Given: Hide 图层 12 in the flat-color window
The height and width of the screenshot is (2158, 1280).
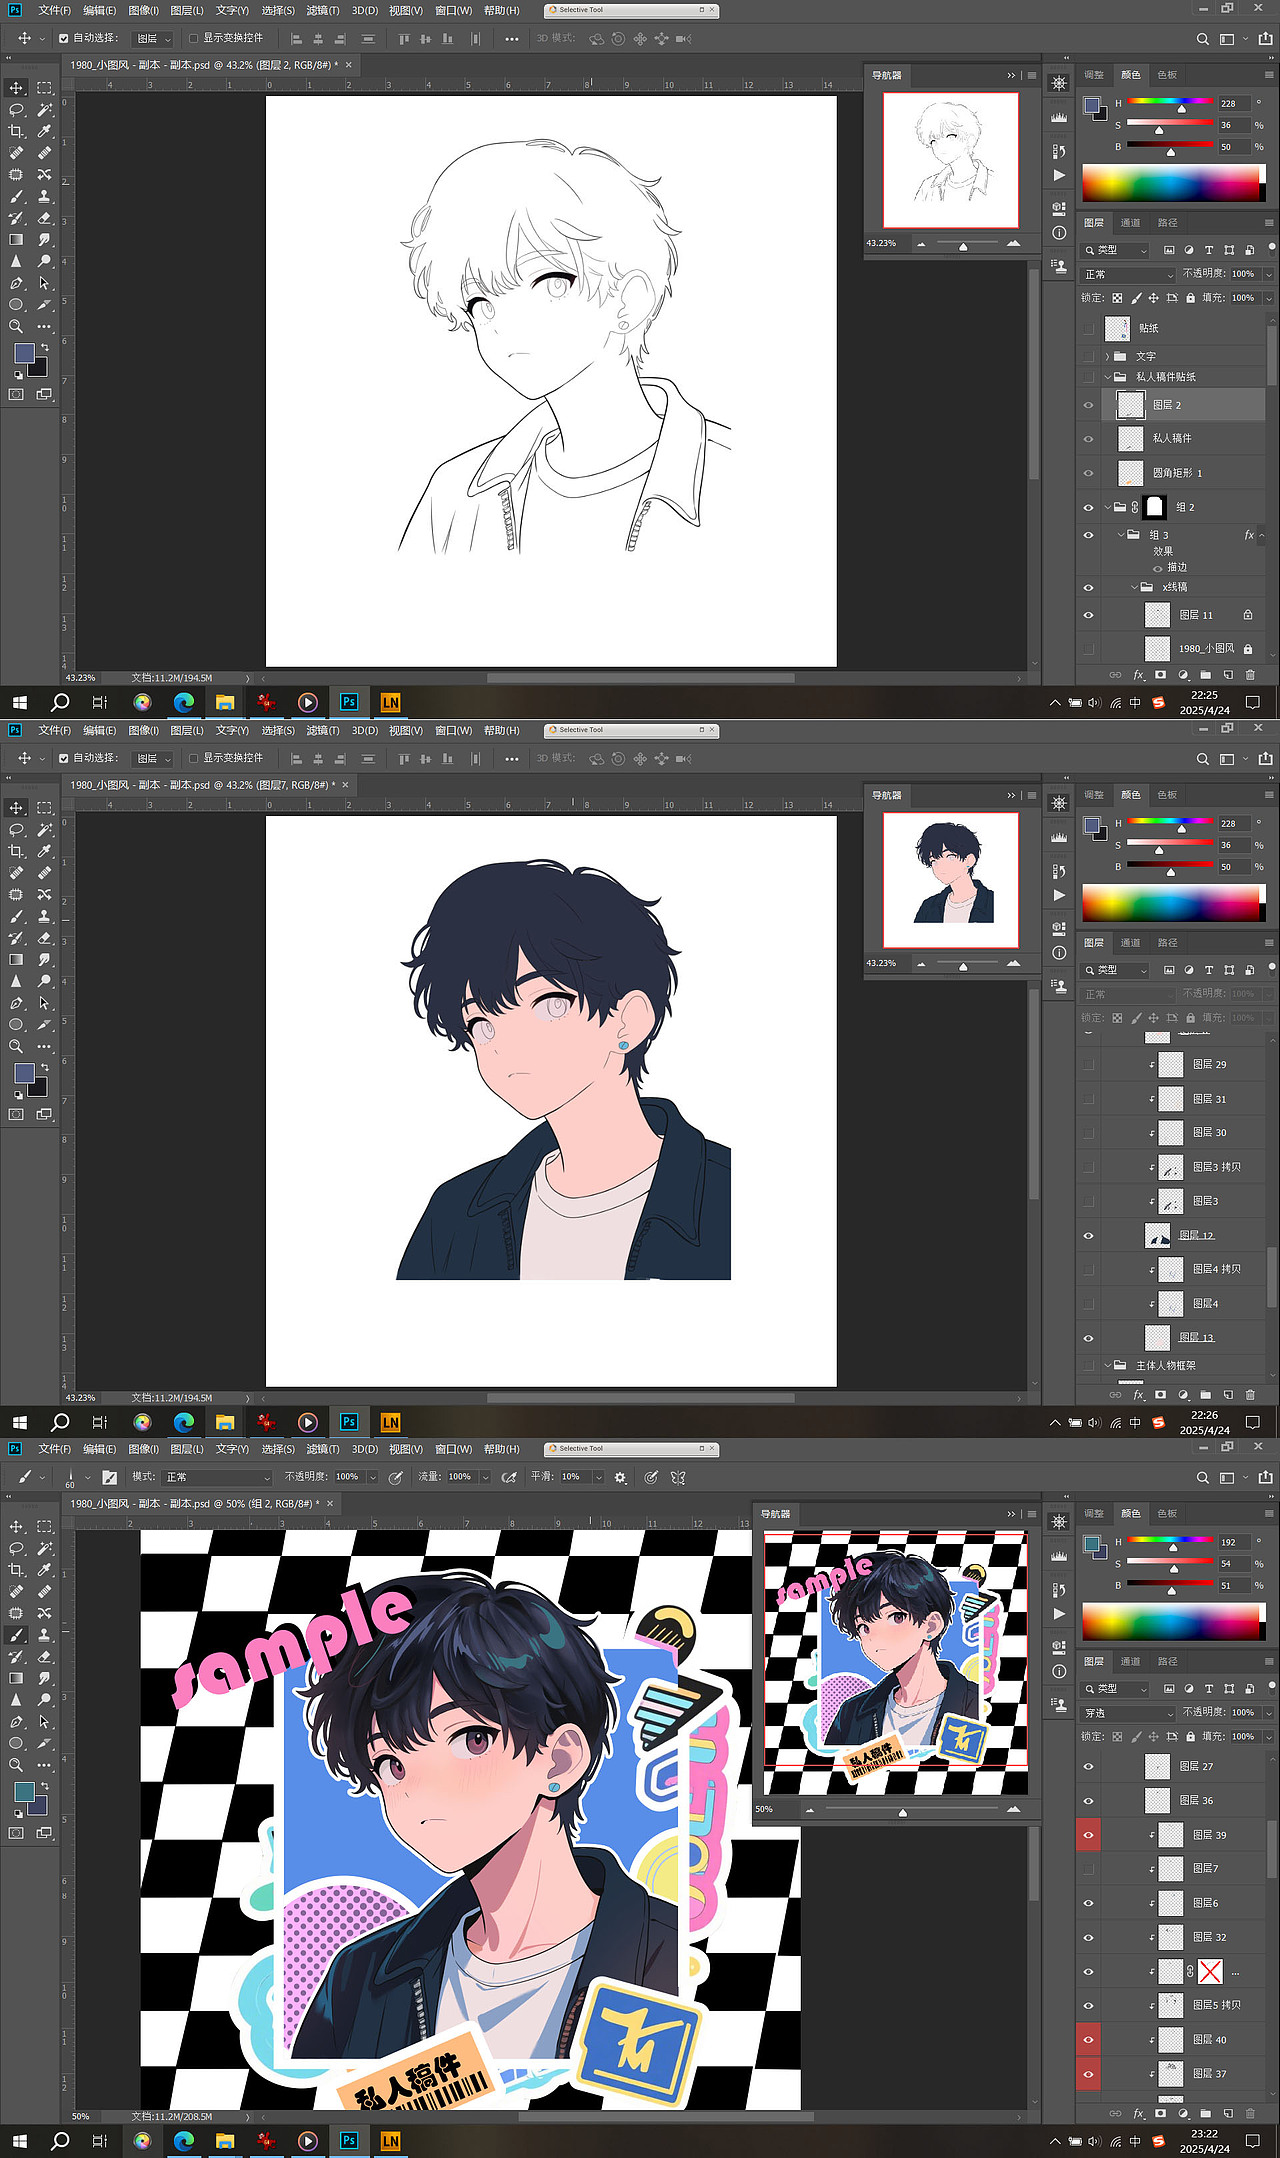Looking at the screenshot, I should pos(1088,1236).
